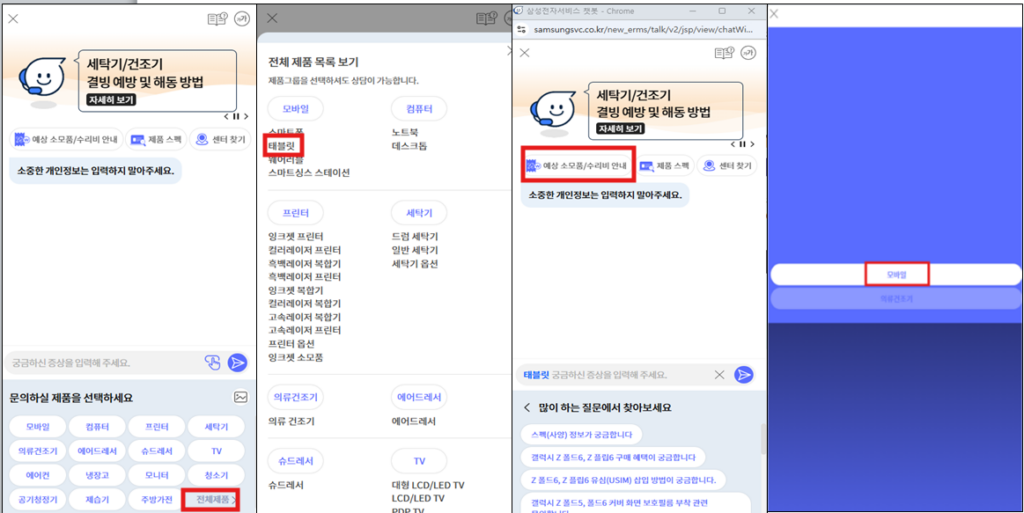Open the book icon in the dimmed header above the product list
The height and width of the screenshot is (513, 1024).
point(486,19)
